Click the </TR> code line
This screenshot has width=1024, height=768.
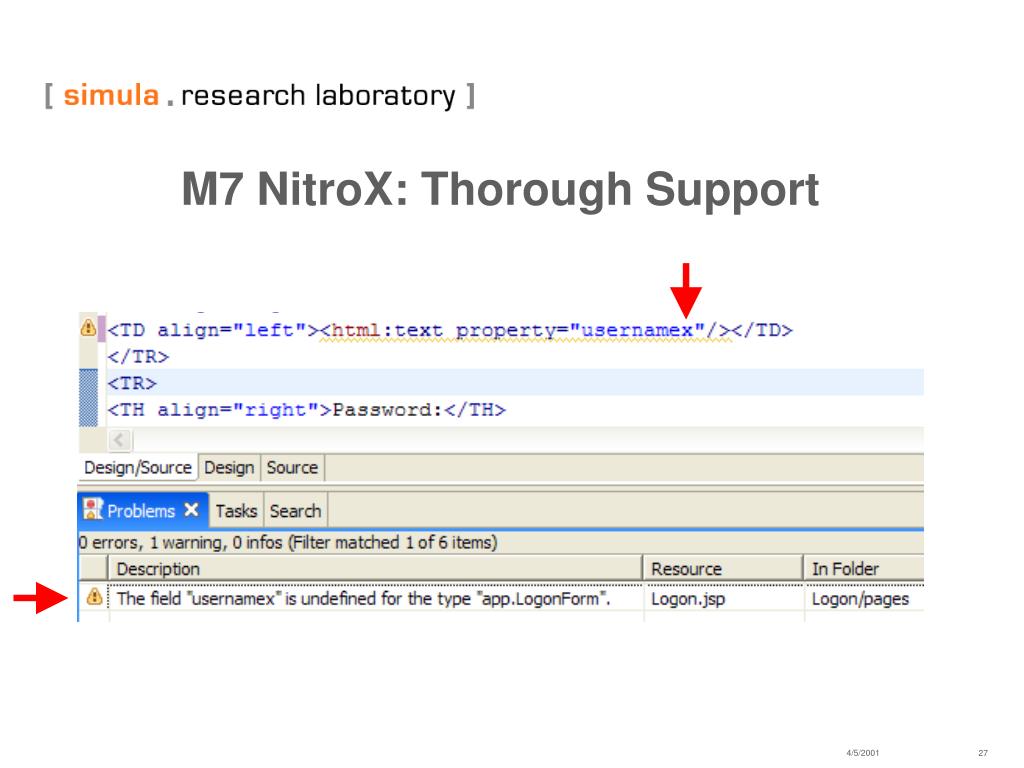(138, 357)
